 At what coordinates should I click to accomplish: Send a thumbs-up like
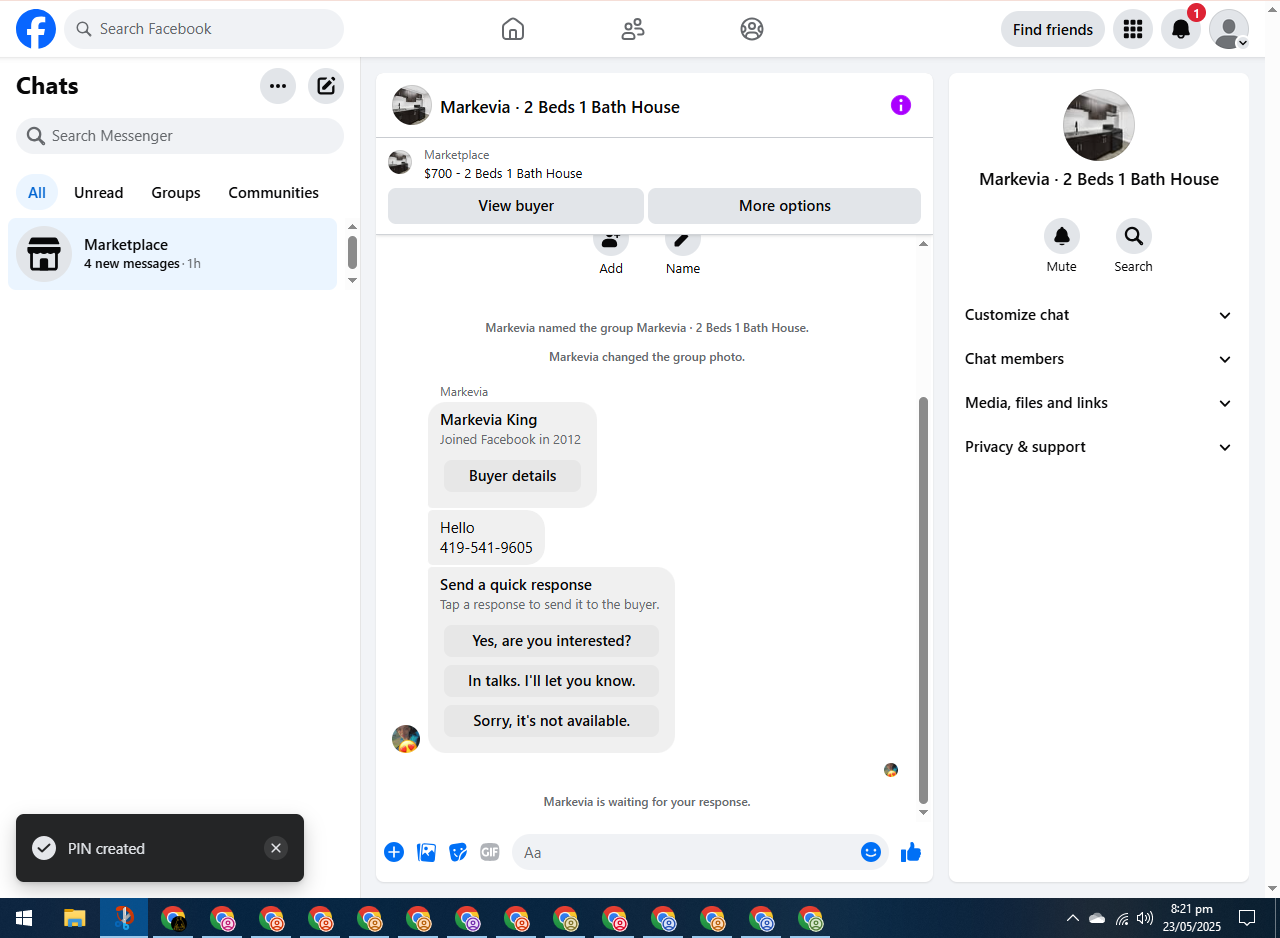click(x=911, y=852)
